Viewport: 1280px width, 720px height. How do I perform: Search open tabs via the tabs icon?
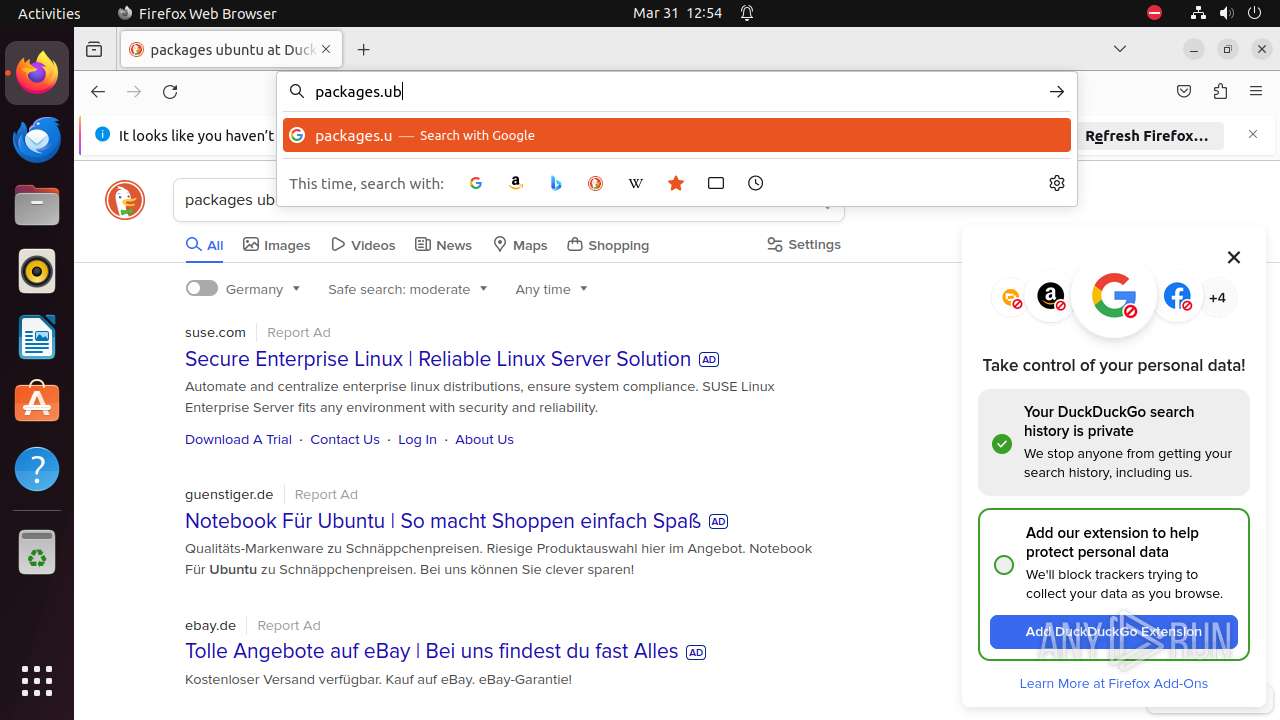[716, 183]
